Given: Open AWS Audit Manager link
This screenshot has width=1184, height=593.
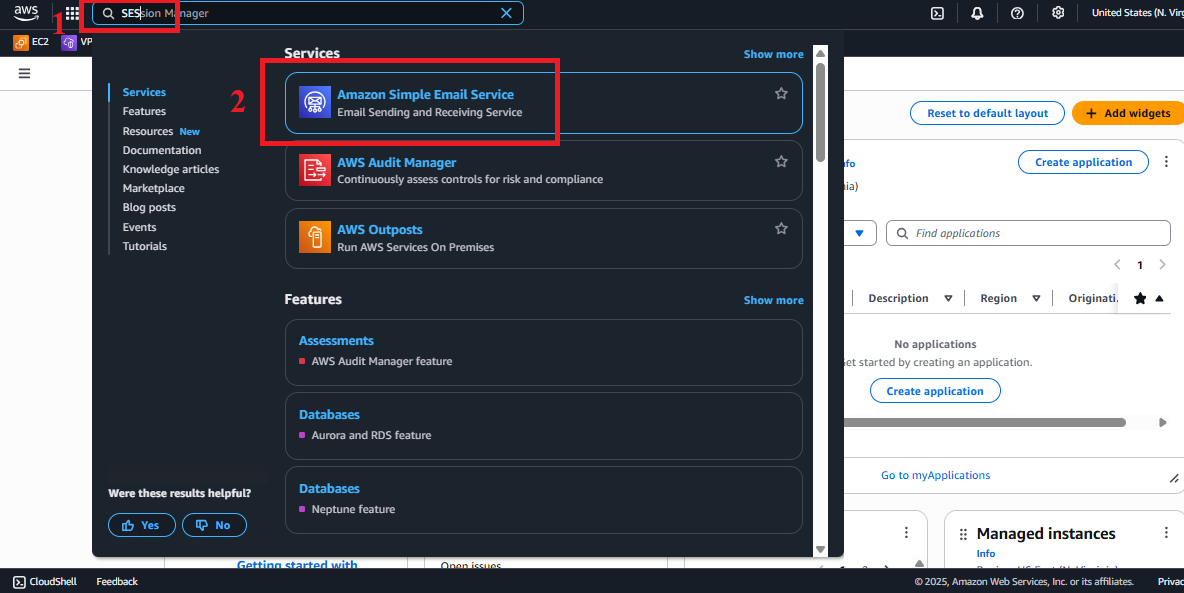Looking at the screenshot, I should pos(396,162).
